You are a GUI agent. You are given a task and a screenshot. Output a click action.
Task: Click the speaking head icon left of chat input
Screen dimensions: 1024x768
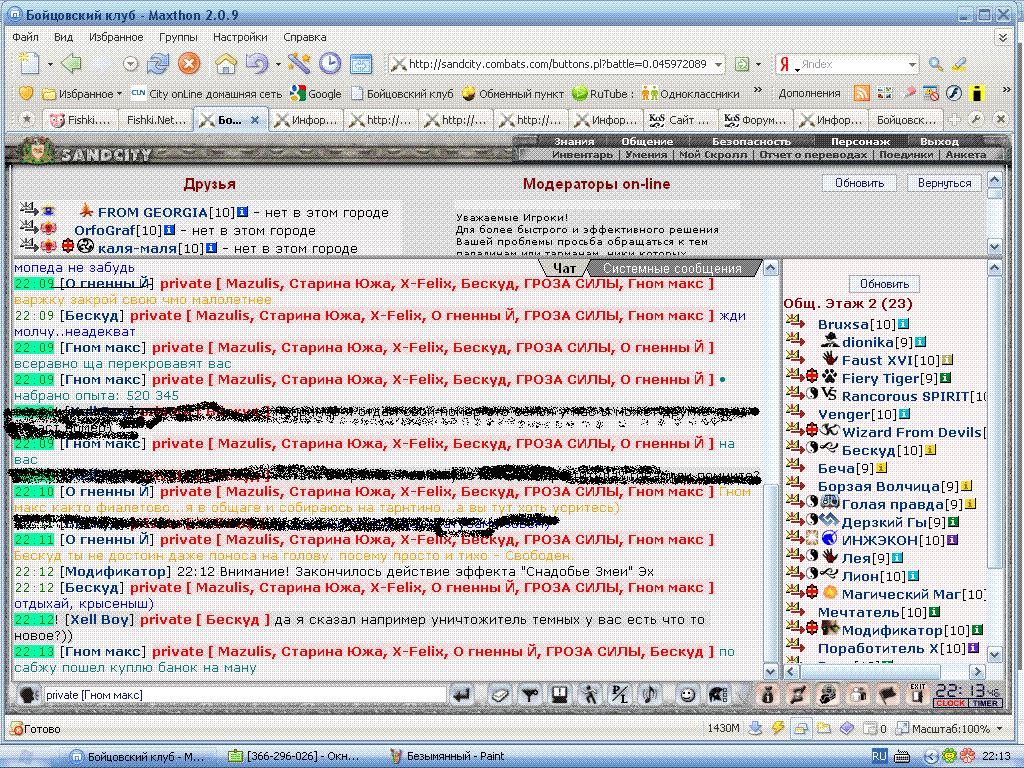coord(27,695)
